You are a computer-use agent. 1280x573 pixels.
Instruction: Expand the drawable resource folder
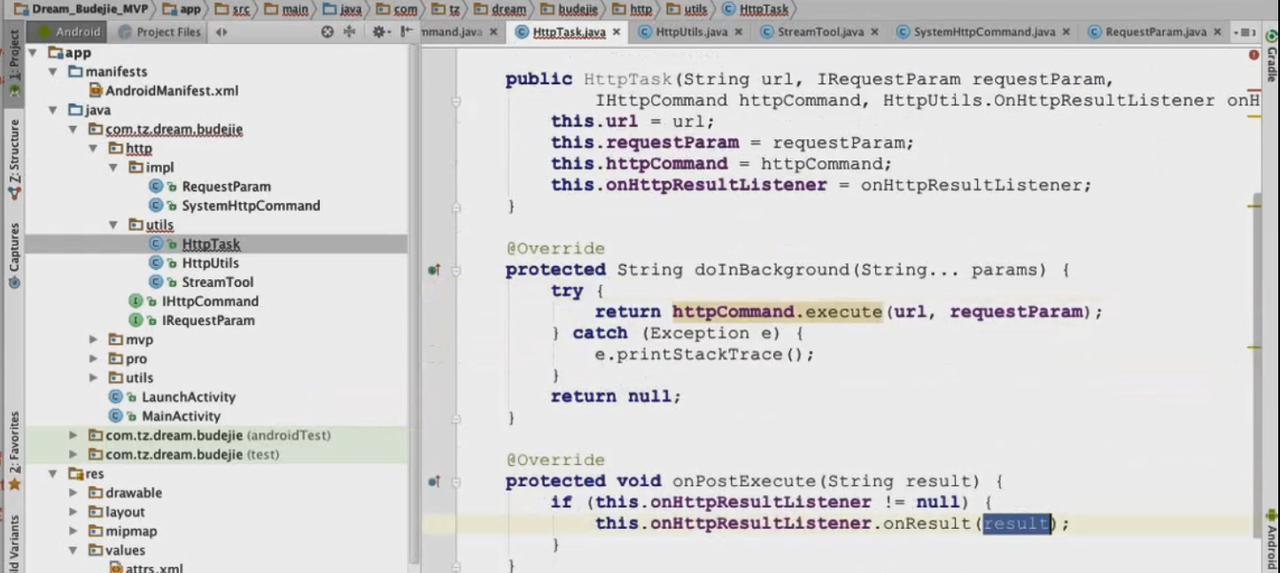(73, 493)
